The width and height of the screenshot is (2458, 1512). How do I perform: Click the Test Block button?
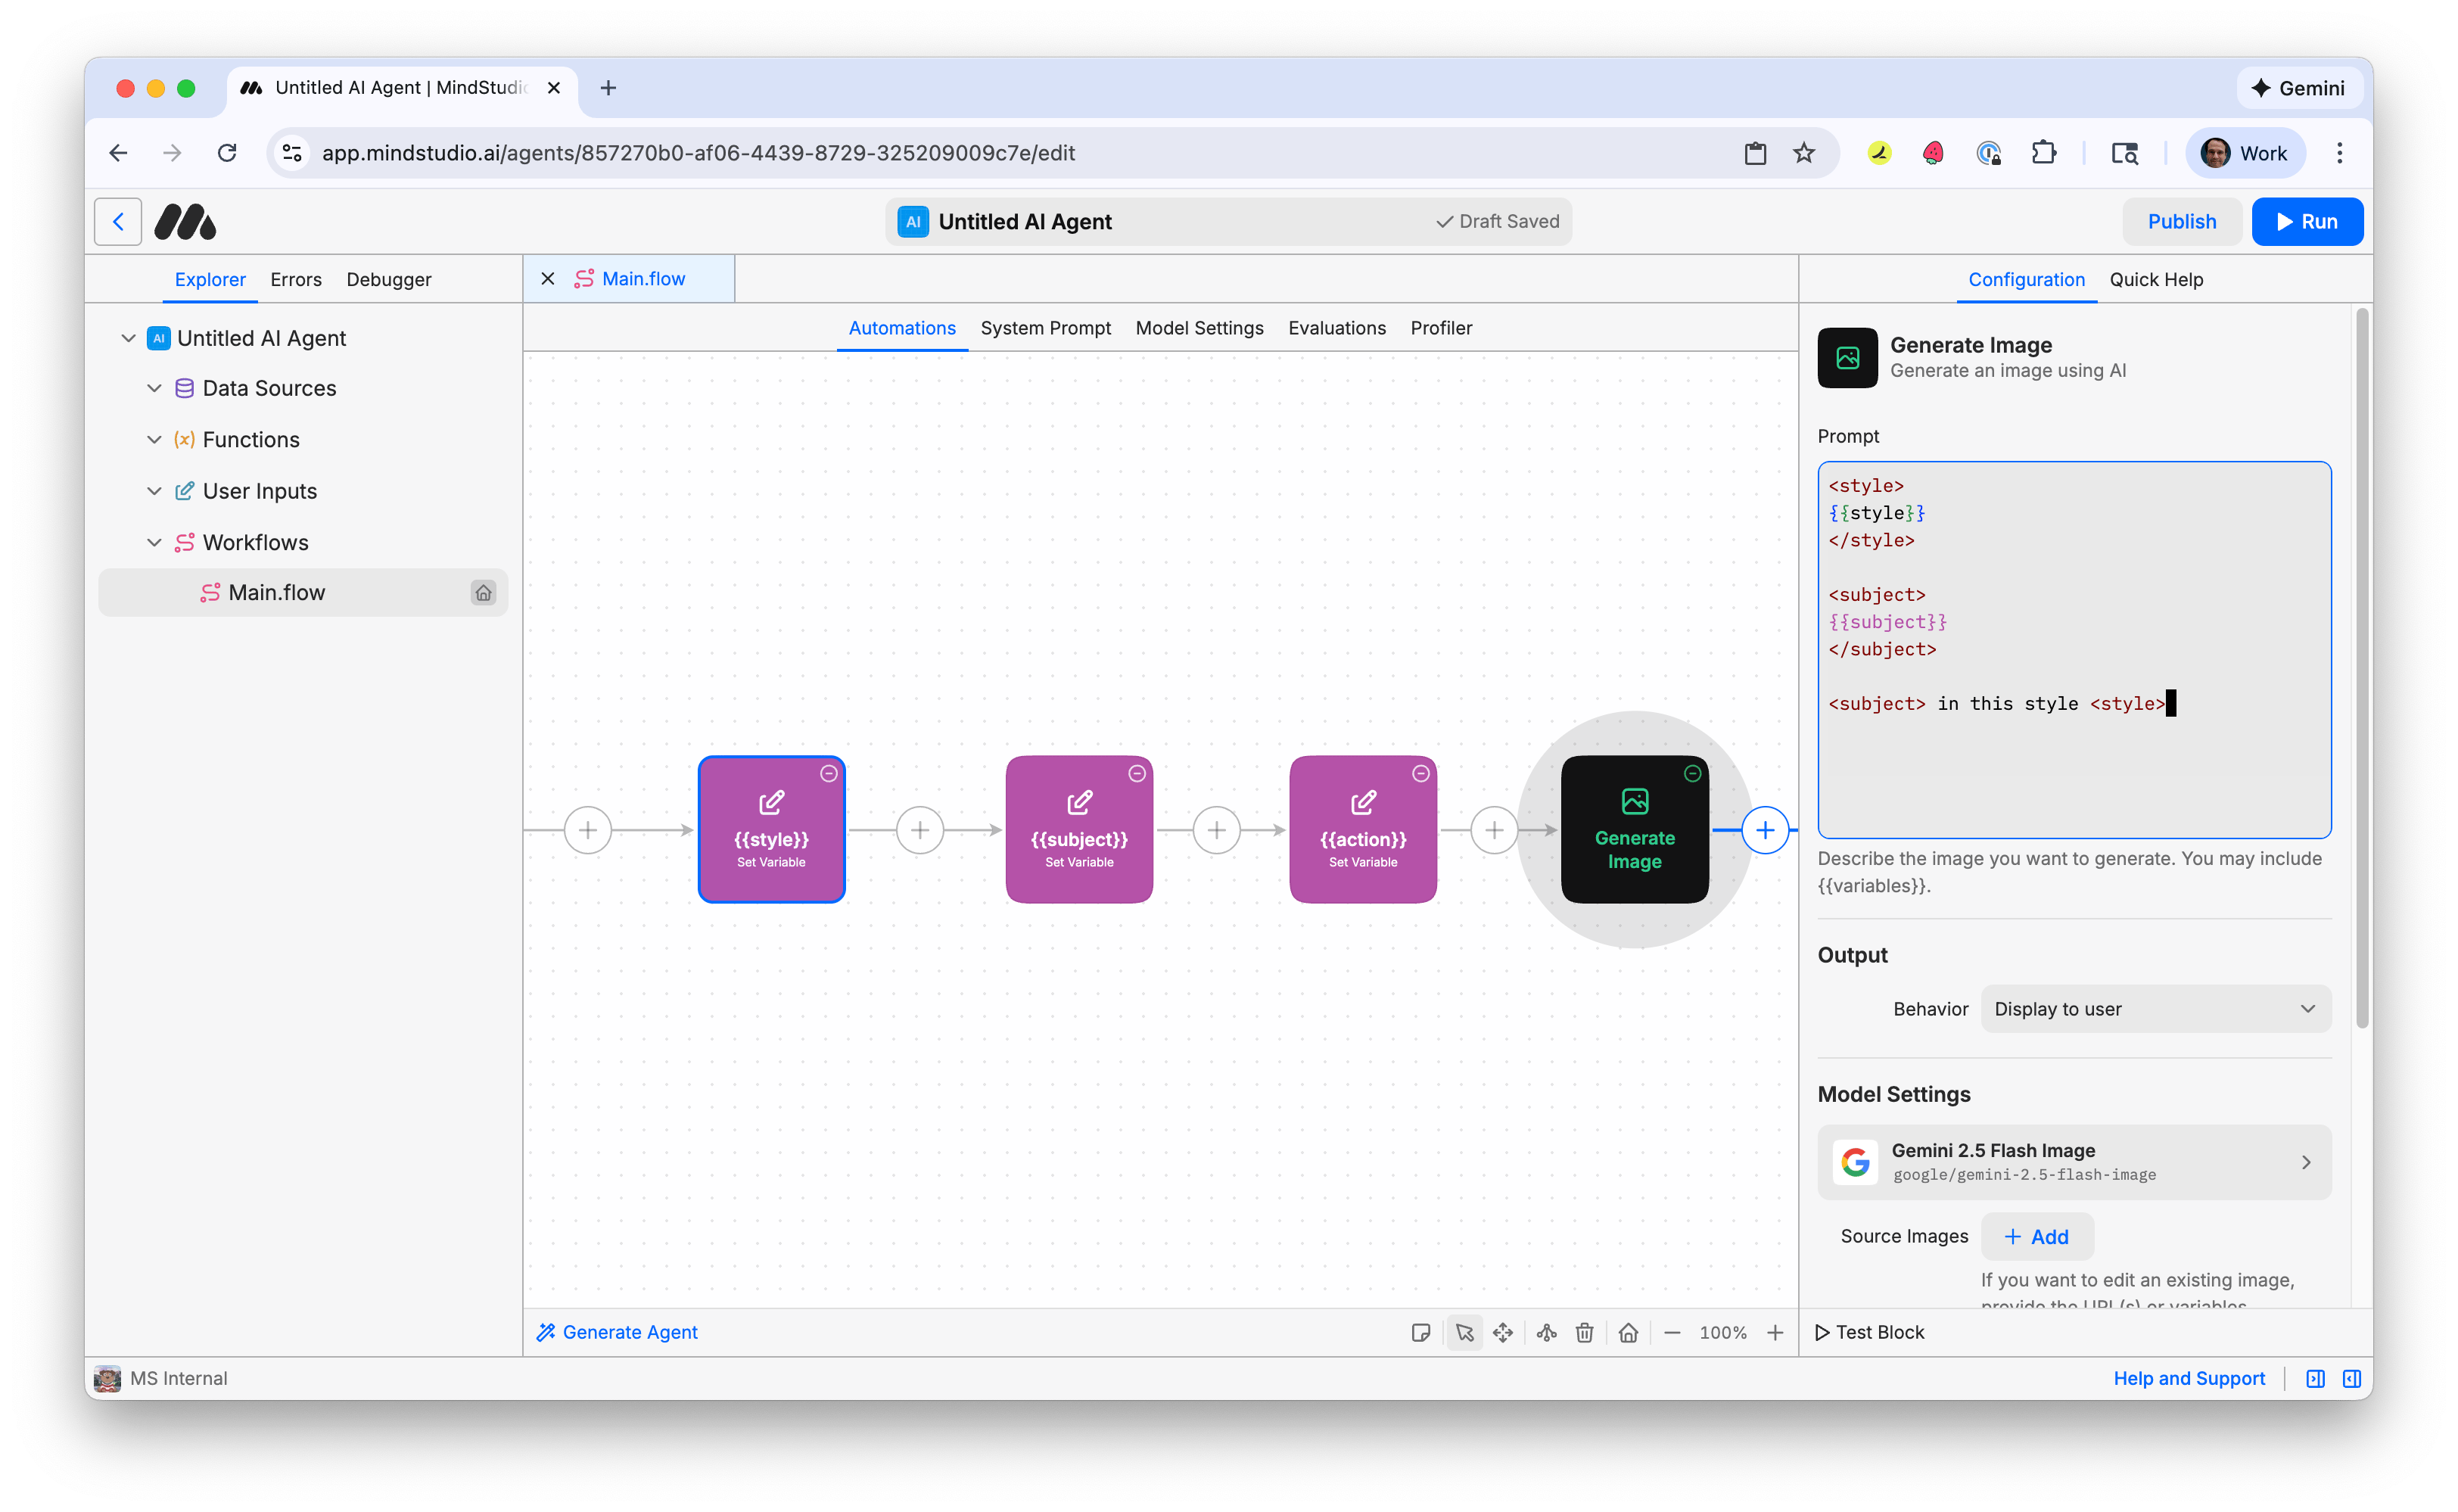point(1869,1332)
